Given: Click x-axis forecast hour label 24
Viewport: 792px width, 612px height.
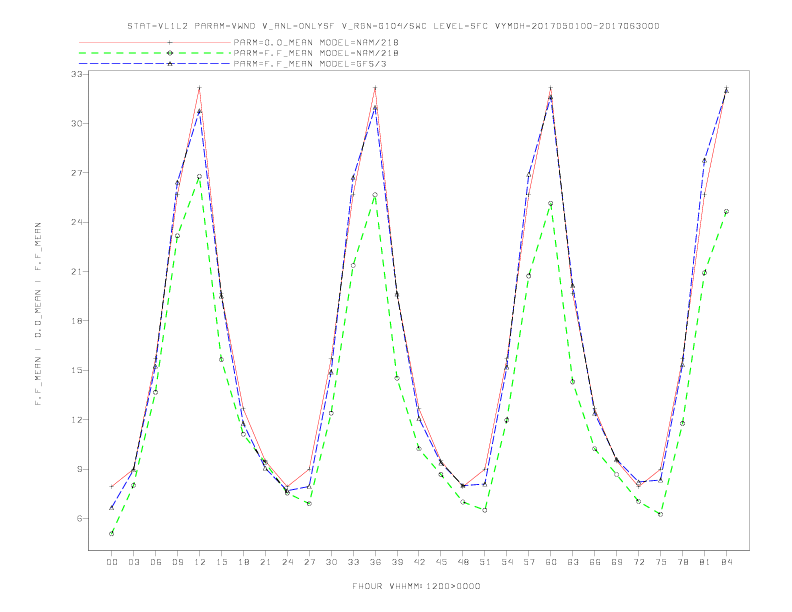Looking at the screenshot, I should click(x=287, y=562).
